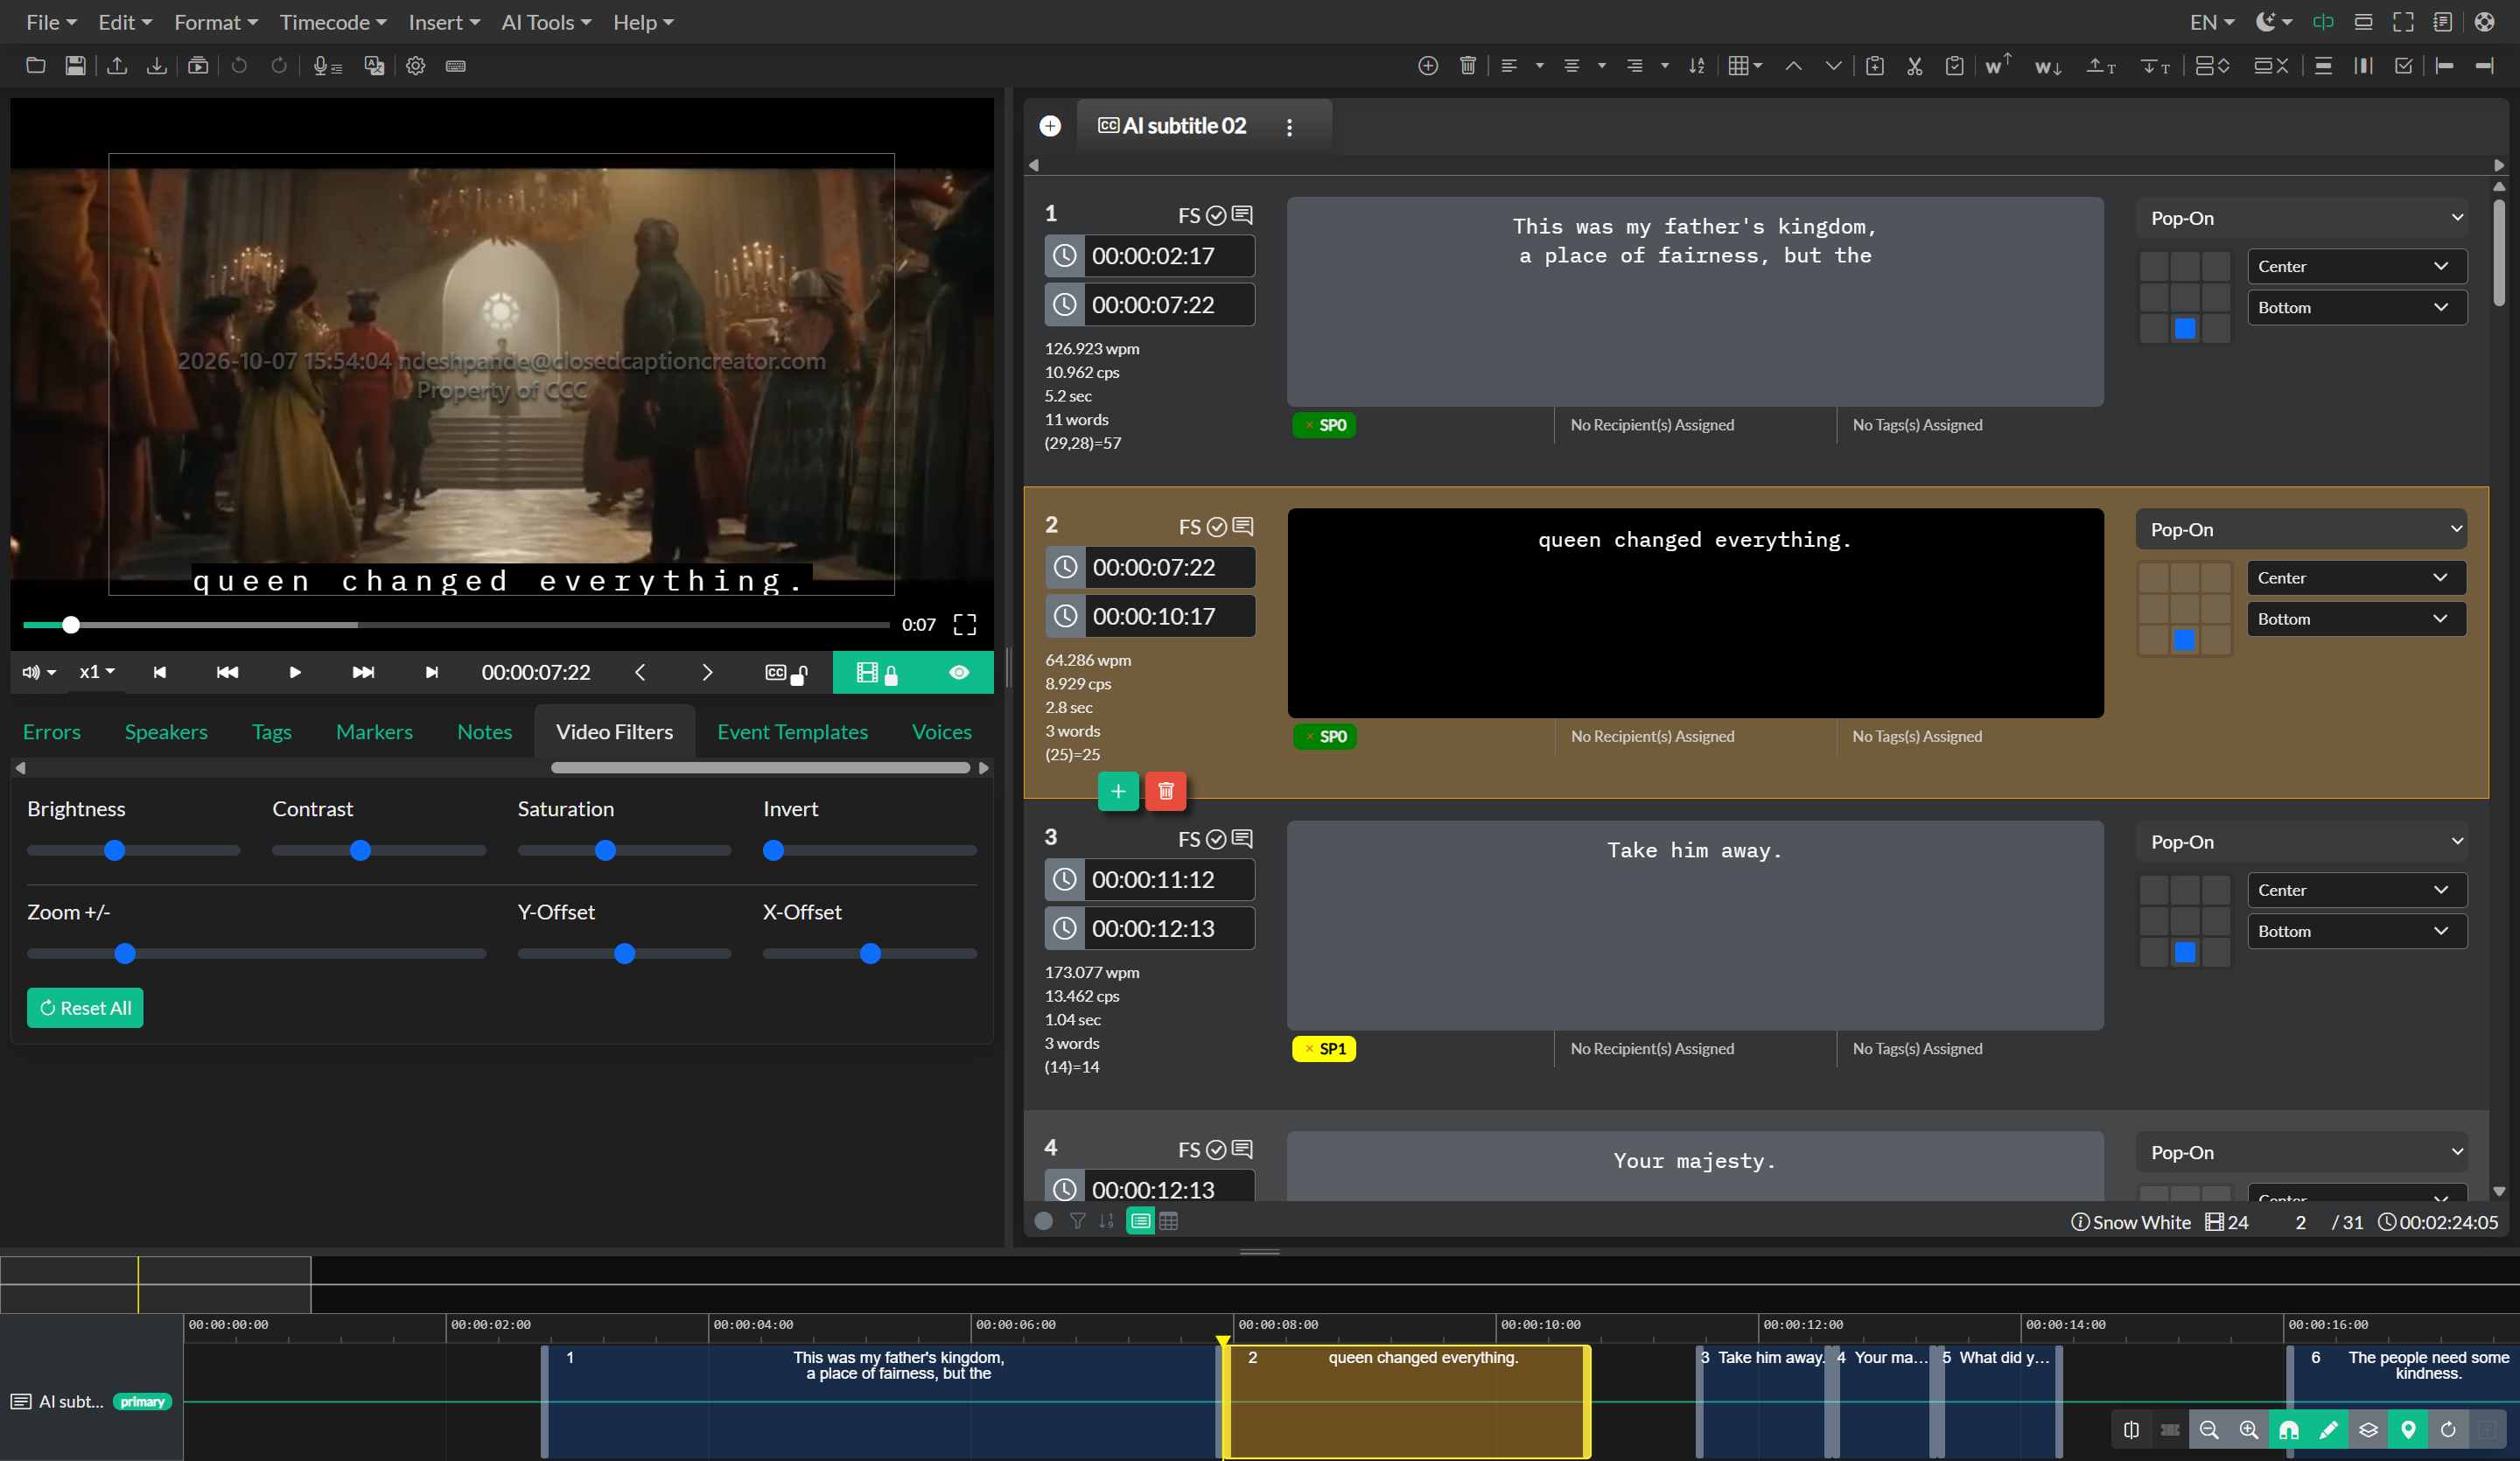The width and height of the screenshot is (2520, 1461).
Task: Toggle the timeline magnet snapping button
Action: click(x=2289, y=1430)
